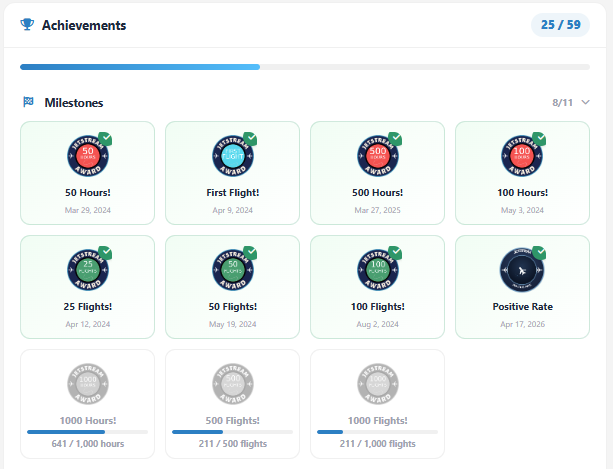The height and width of the screenshot is (469, 613).
Task: Click the "1000 Hours!" title text
Action: pos(88,421)
